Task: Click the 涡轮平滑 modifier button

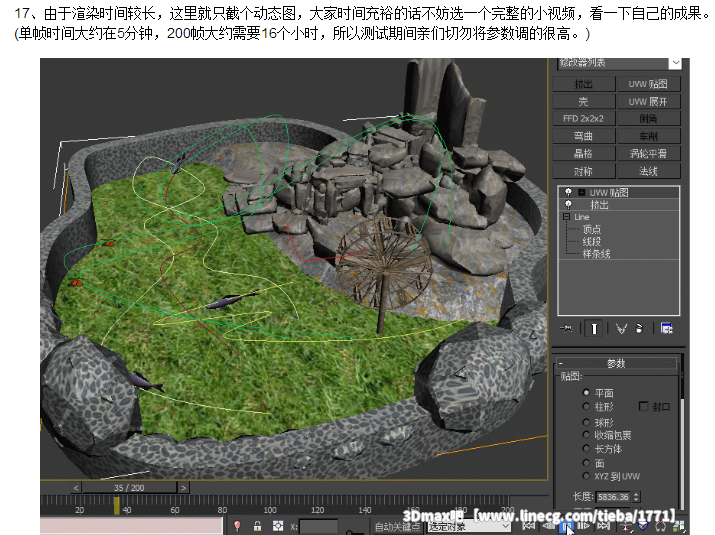Action: 648,153
